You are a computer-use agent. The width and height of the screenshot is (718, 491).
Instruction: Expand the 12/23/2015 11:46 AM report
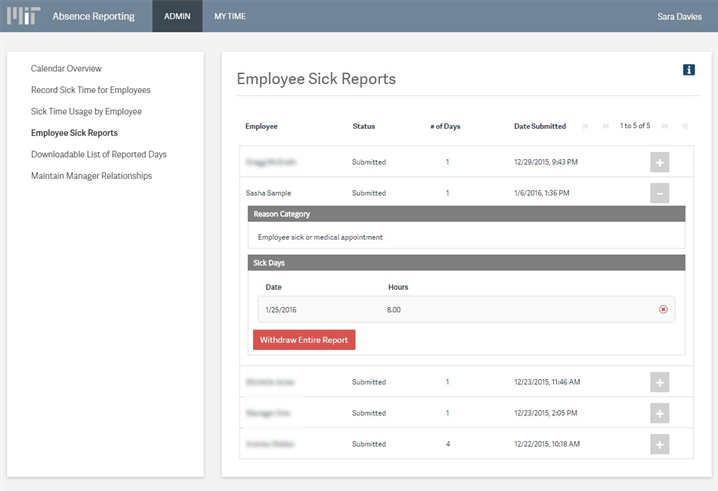tap(659, 382)
